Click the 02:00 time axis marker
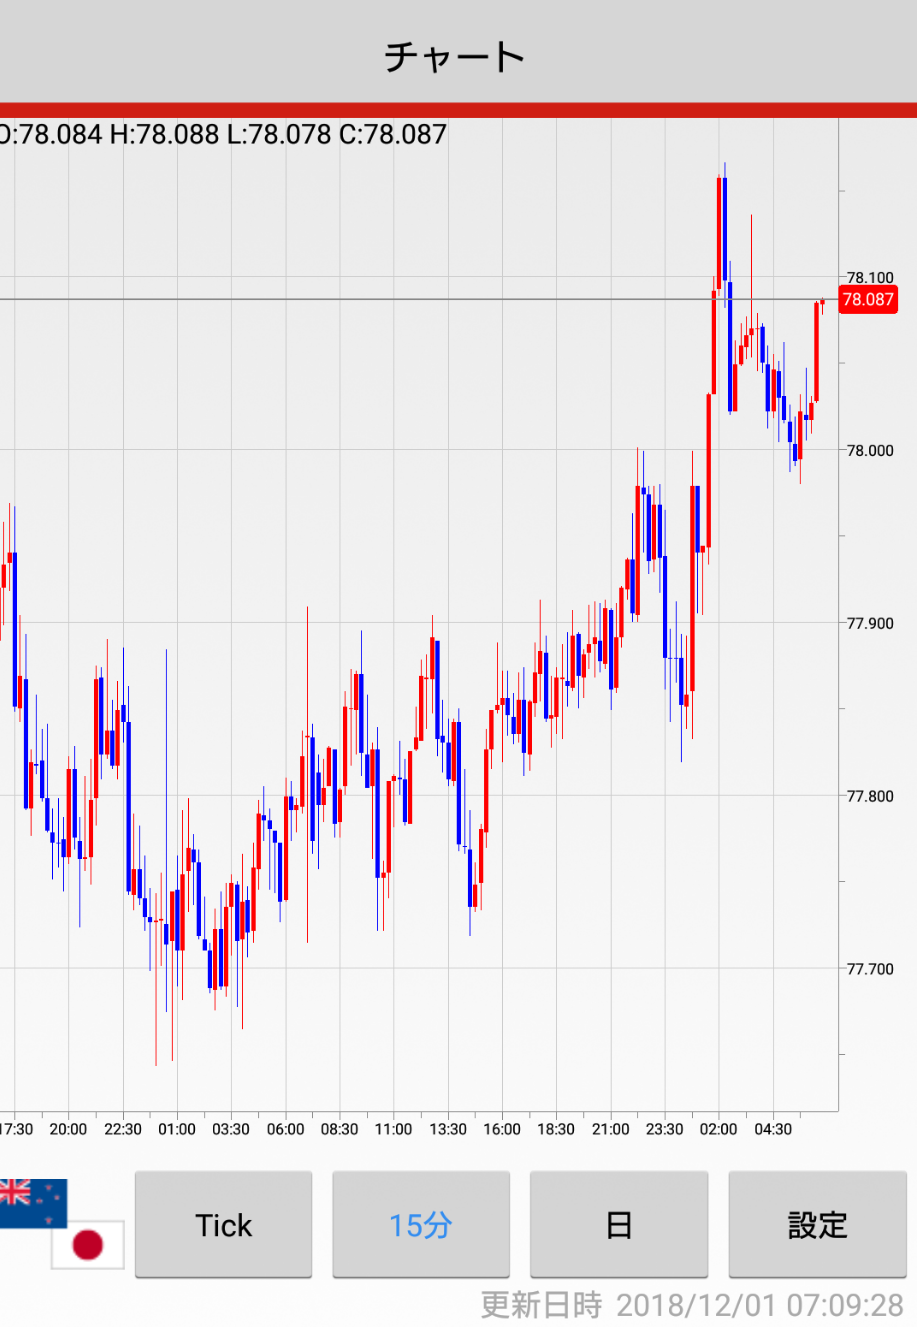This screenshot has height=1327, width=917. pyautogui.click(x=718, y=1129)
